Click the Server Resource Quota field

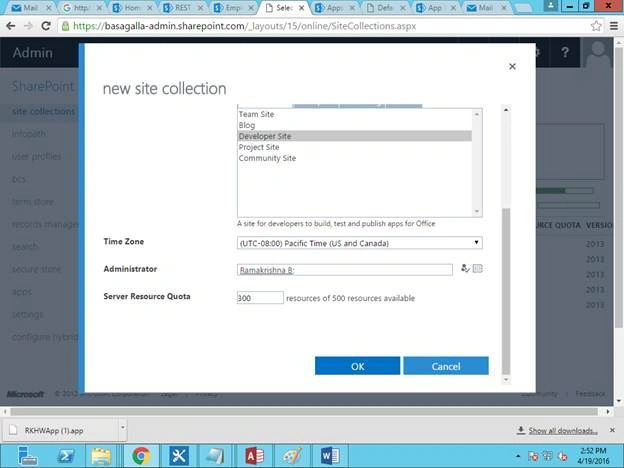pyautogui.click(x=260, y=298)
